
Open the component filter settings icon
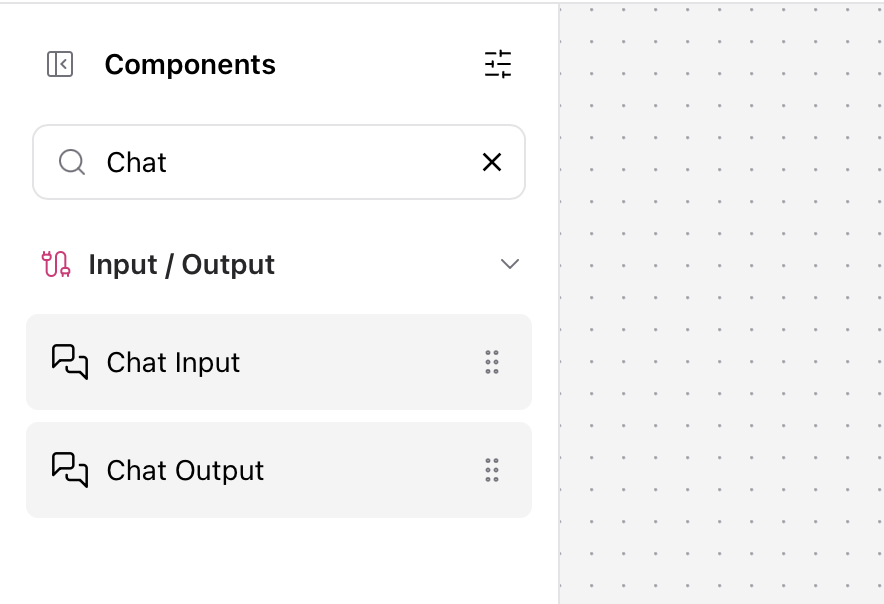(497, 64)
